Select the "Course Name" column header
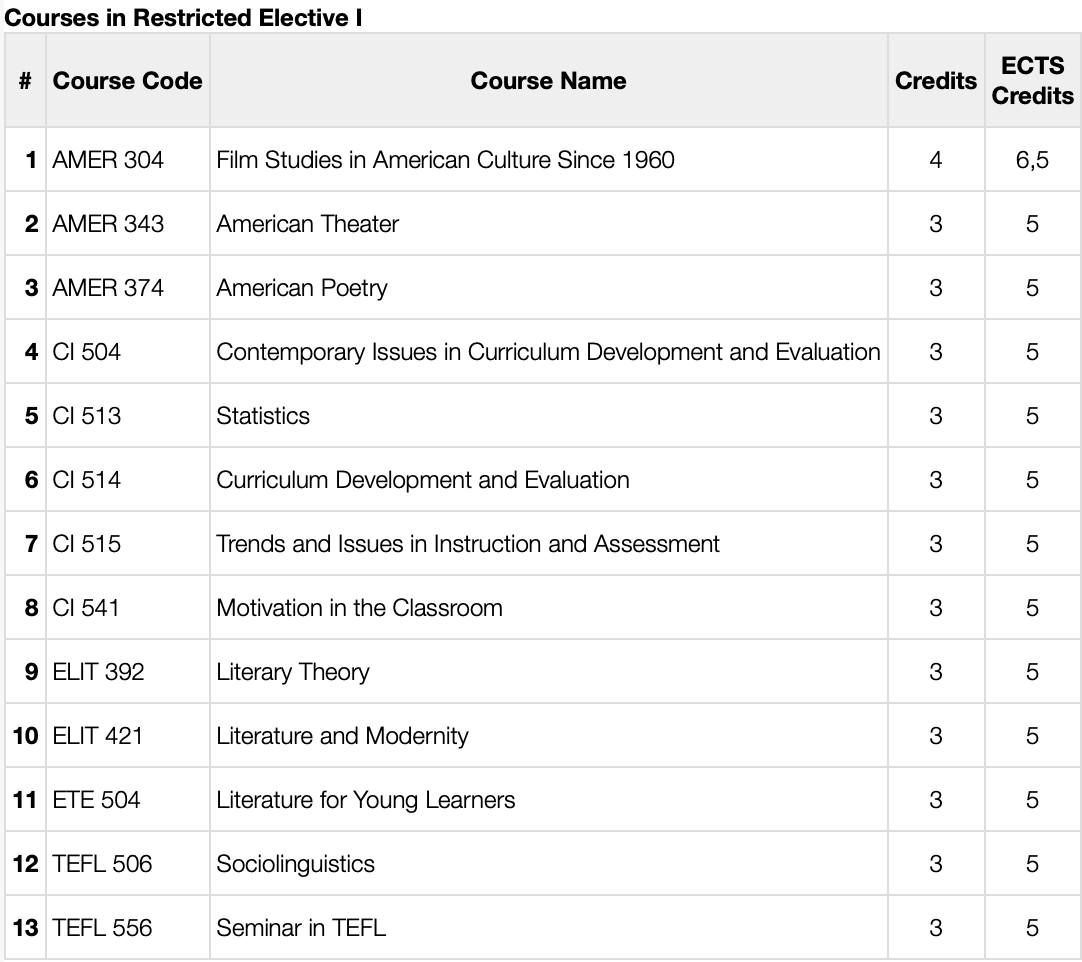Screen dimensions: 1082x962 coord(548,81)
